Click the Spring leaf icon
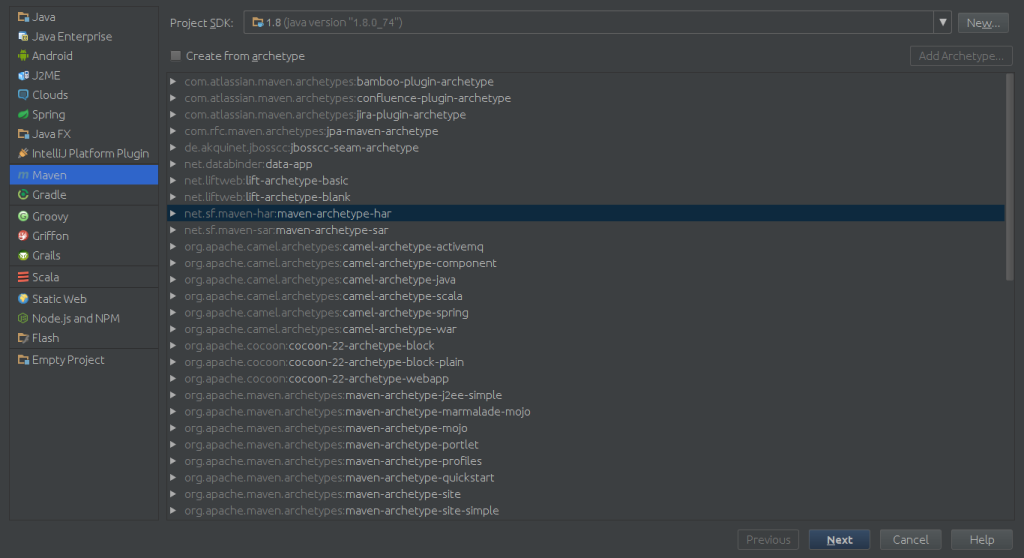Image resolution: width=1024 pixels, height=558 pixels. click(23, 115)
